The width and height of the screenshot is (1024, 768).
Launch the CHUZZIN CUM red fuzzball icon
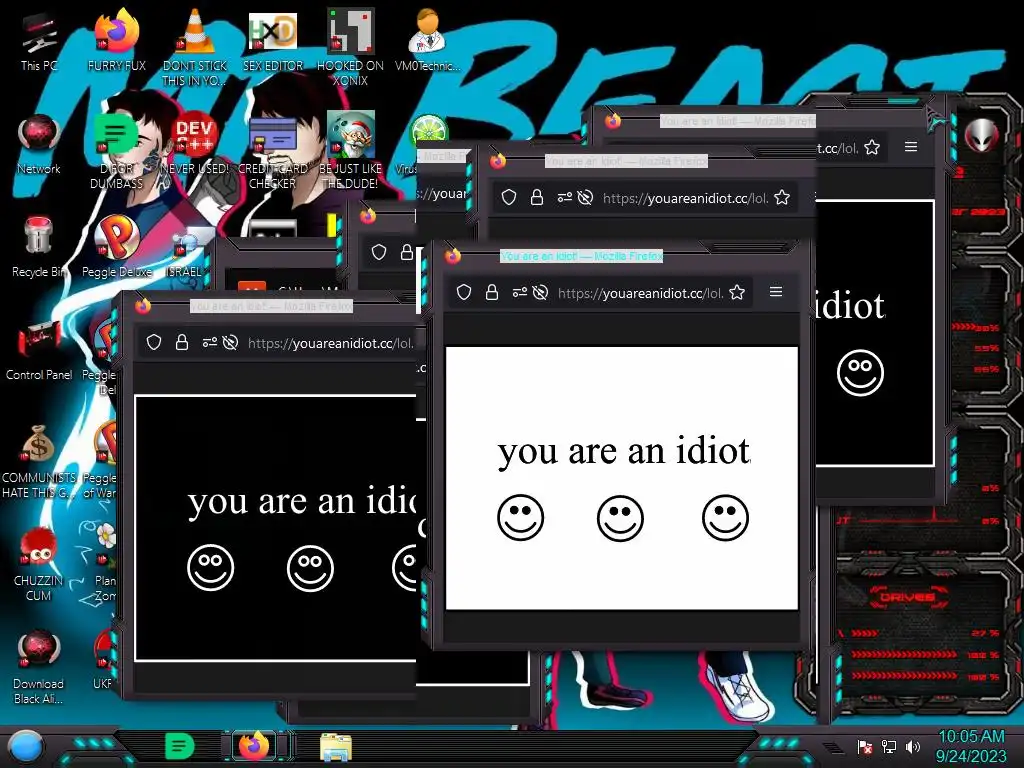pos(39,564)
